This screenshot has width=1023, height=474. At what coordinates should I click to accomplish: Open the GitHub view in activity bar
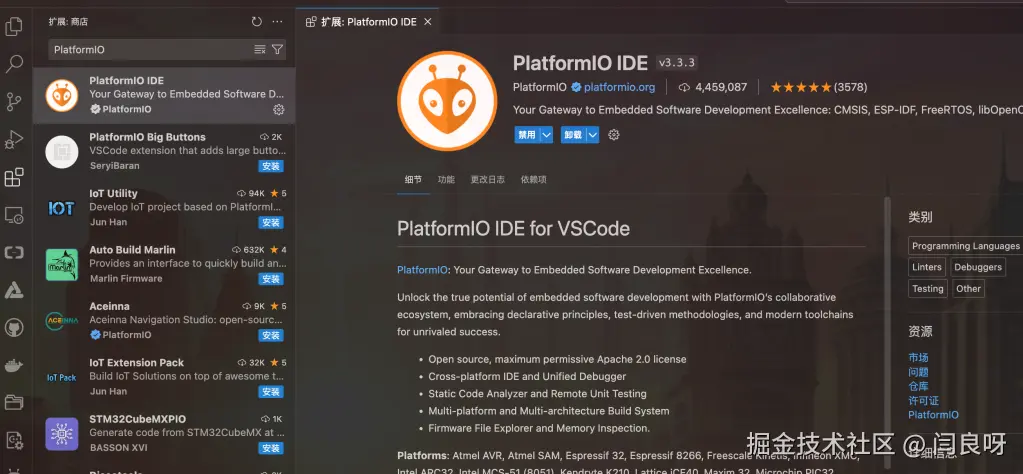click(14, 327)
